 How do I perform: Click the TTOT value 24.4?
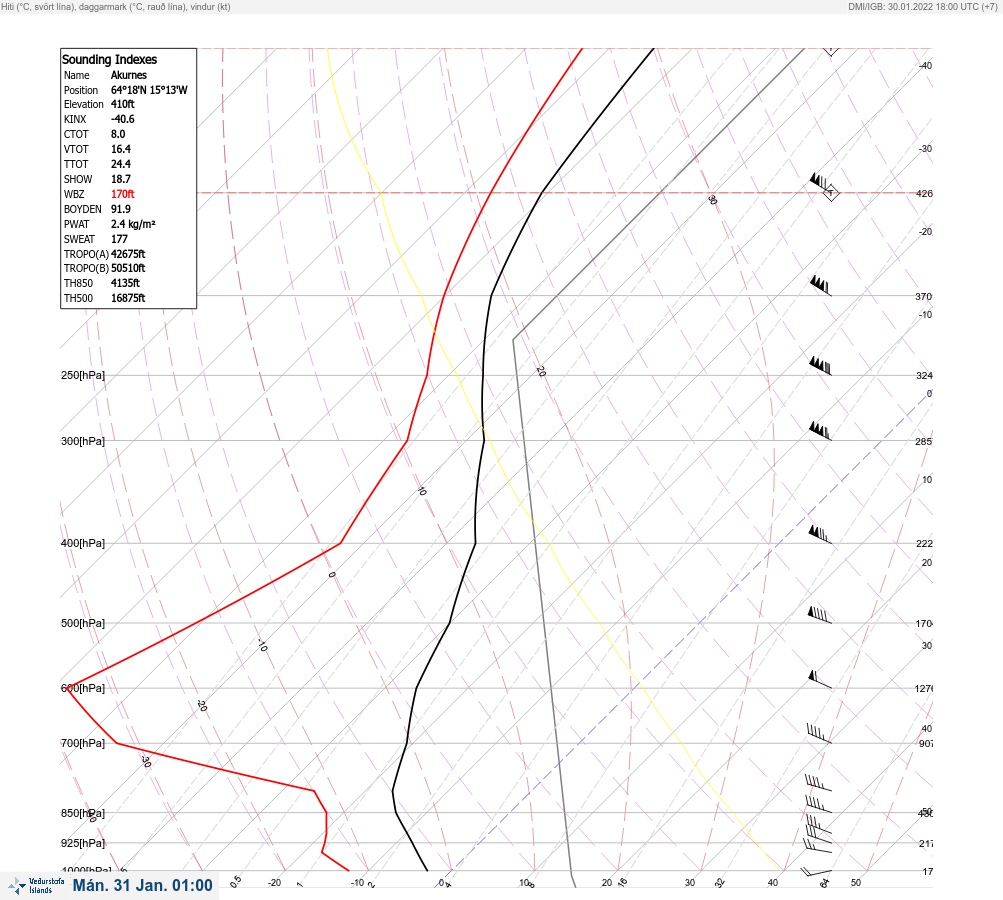[121, 164]
